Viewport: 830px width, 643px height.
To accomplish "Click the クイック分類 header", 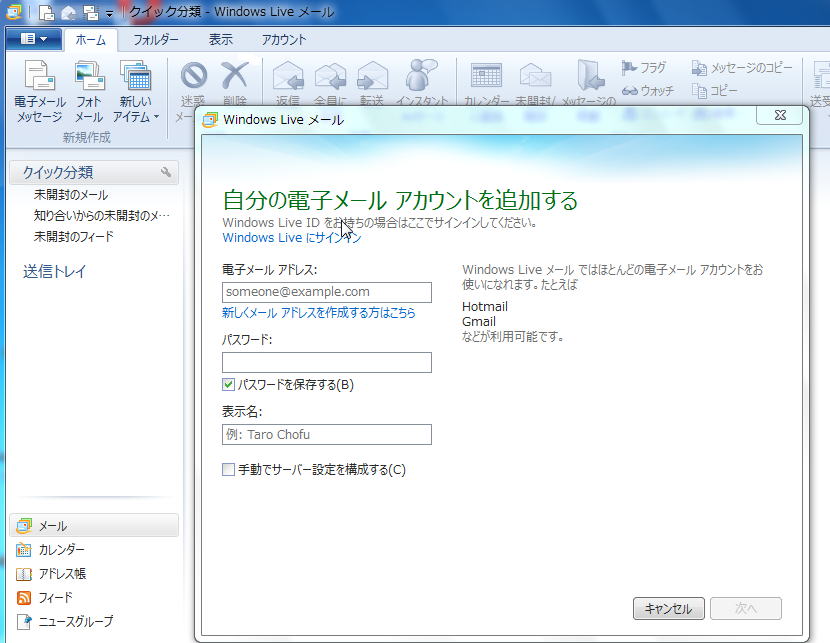I will 94,172.
